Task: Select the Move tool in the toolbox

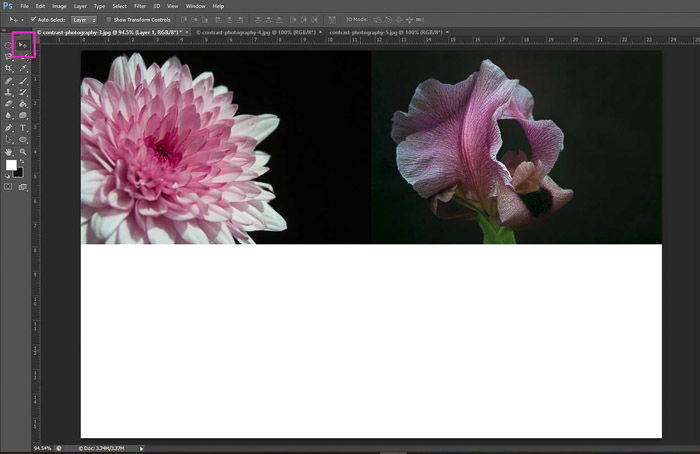Action: coord(22,45)
